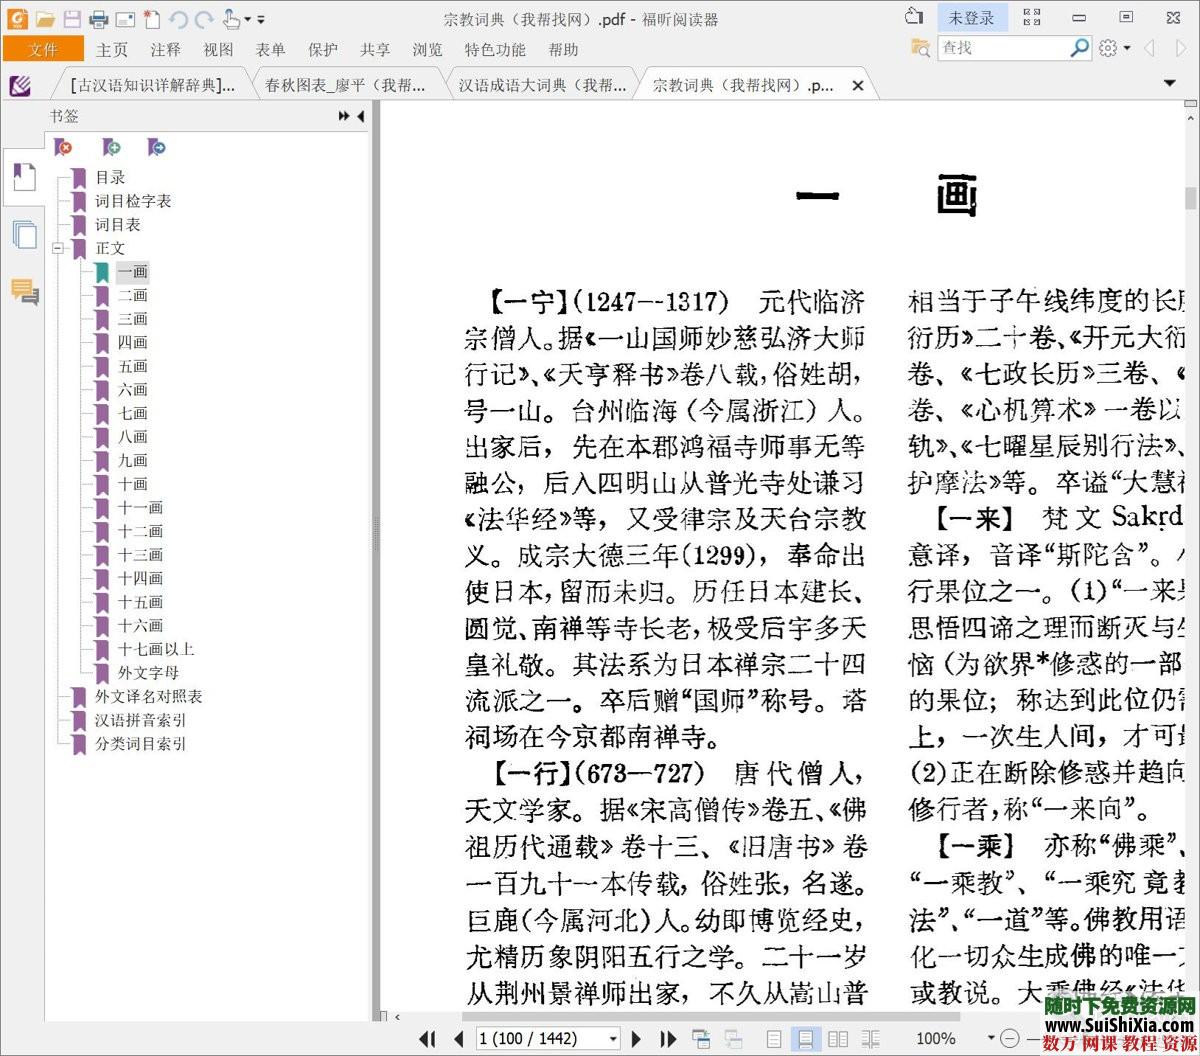The width and height of the screenshot is (1200, 1056).
Task: Add a new bookmark with the green plus icon
Action: pyautogui.click(x=110, y=147)
